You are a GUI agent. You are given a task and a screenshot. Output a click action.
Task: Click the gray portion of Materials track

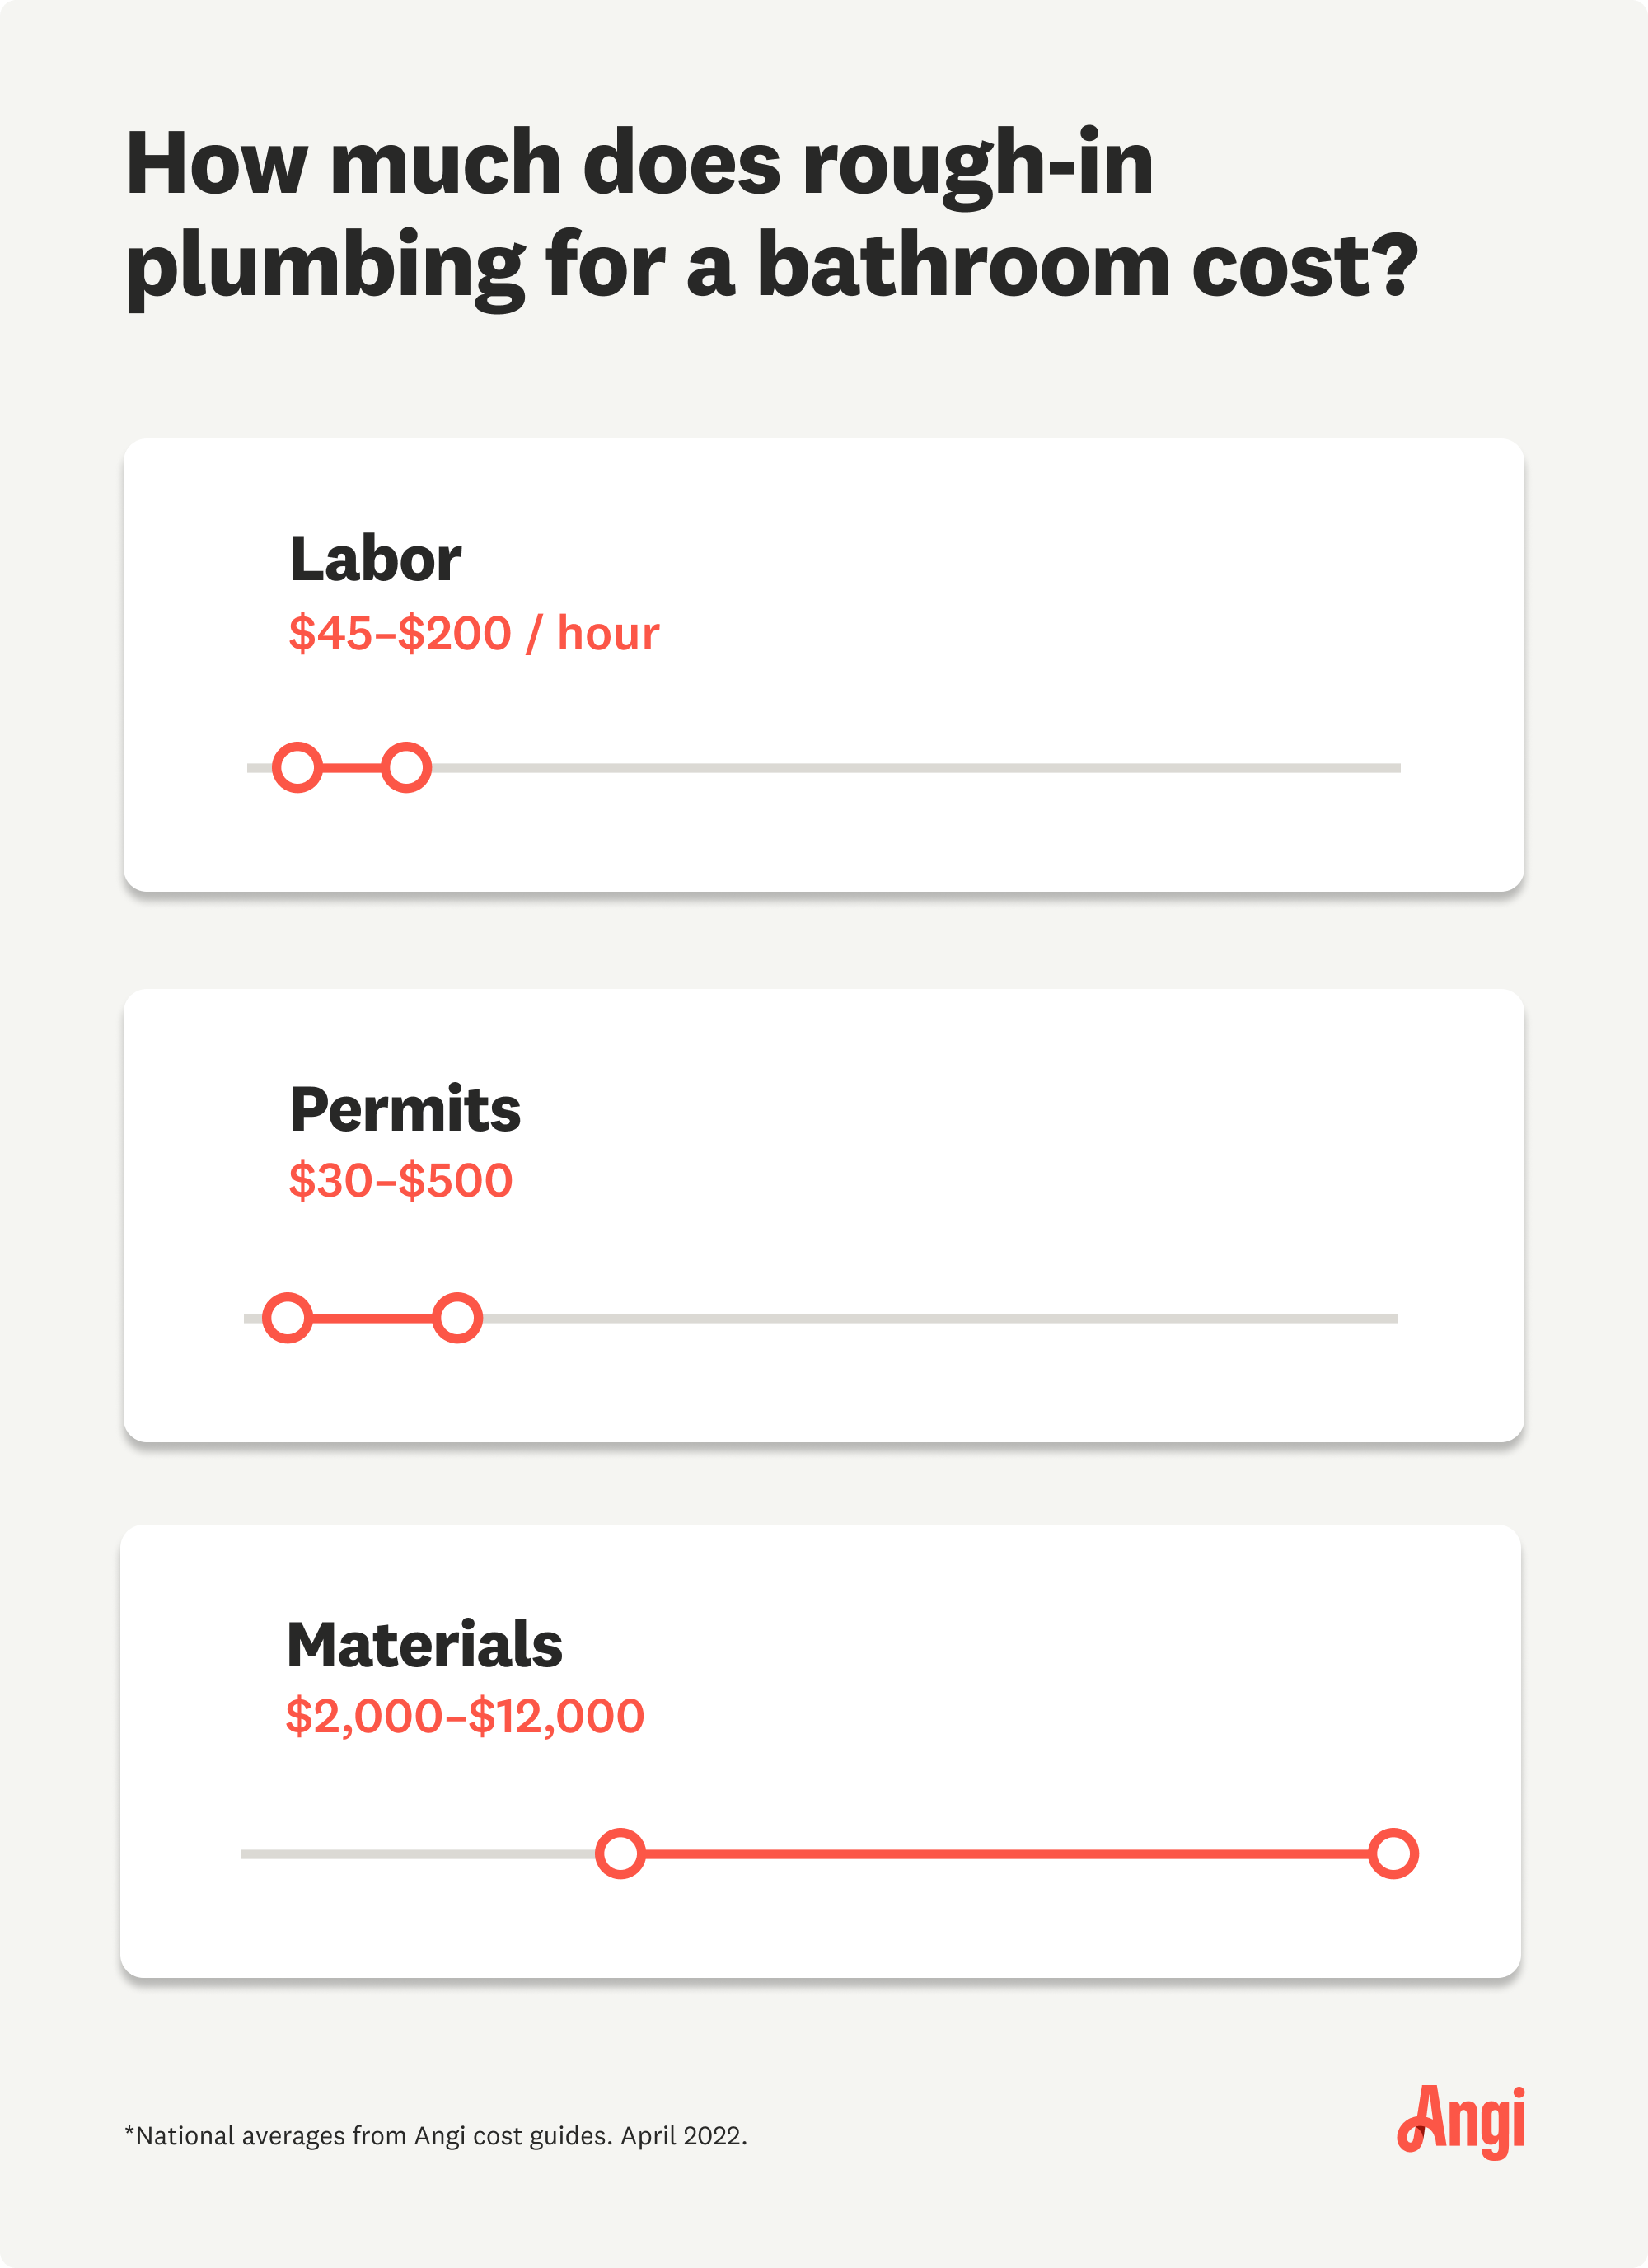click(x=420, y=1853)
